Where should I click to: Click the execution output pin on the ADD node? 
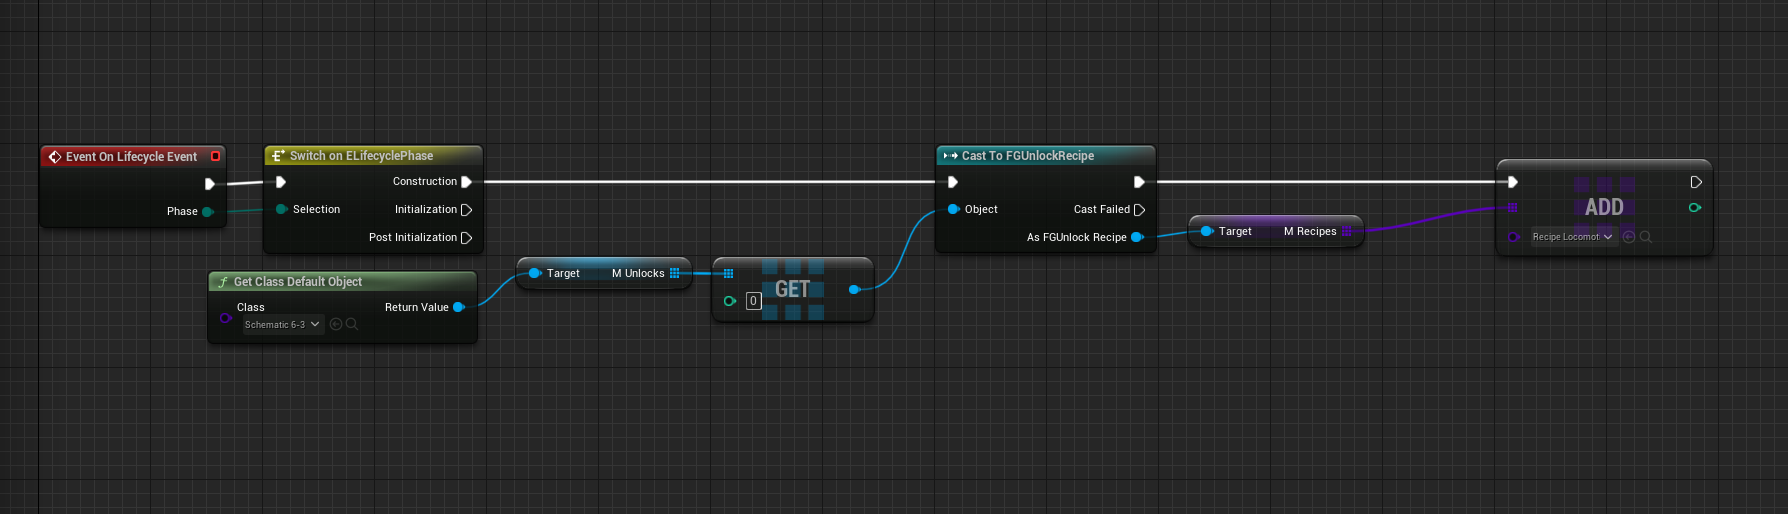tap(1696, 182)
